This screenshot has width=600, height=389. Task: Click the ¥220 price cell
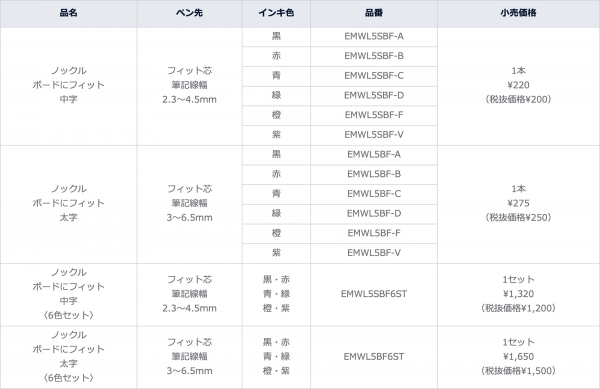point(518,85)
